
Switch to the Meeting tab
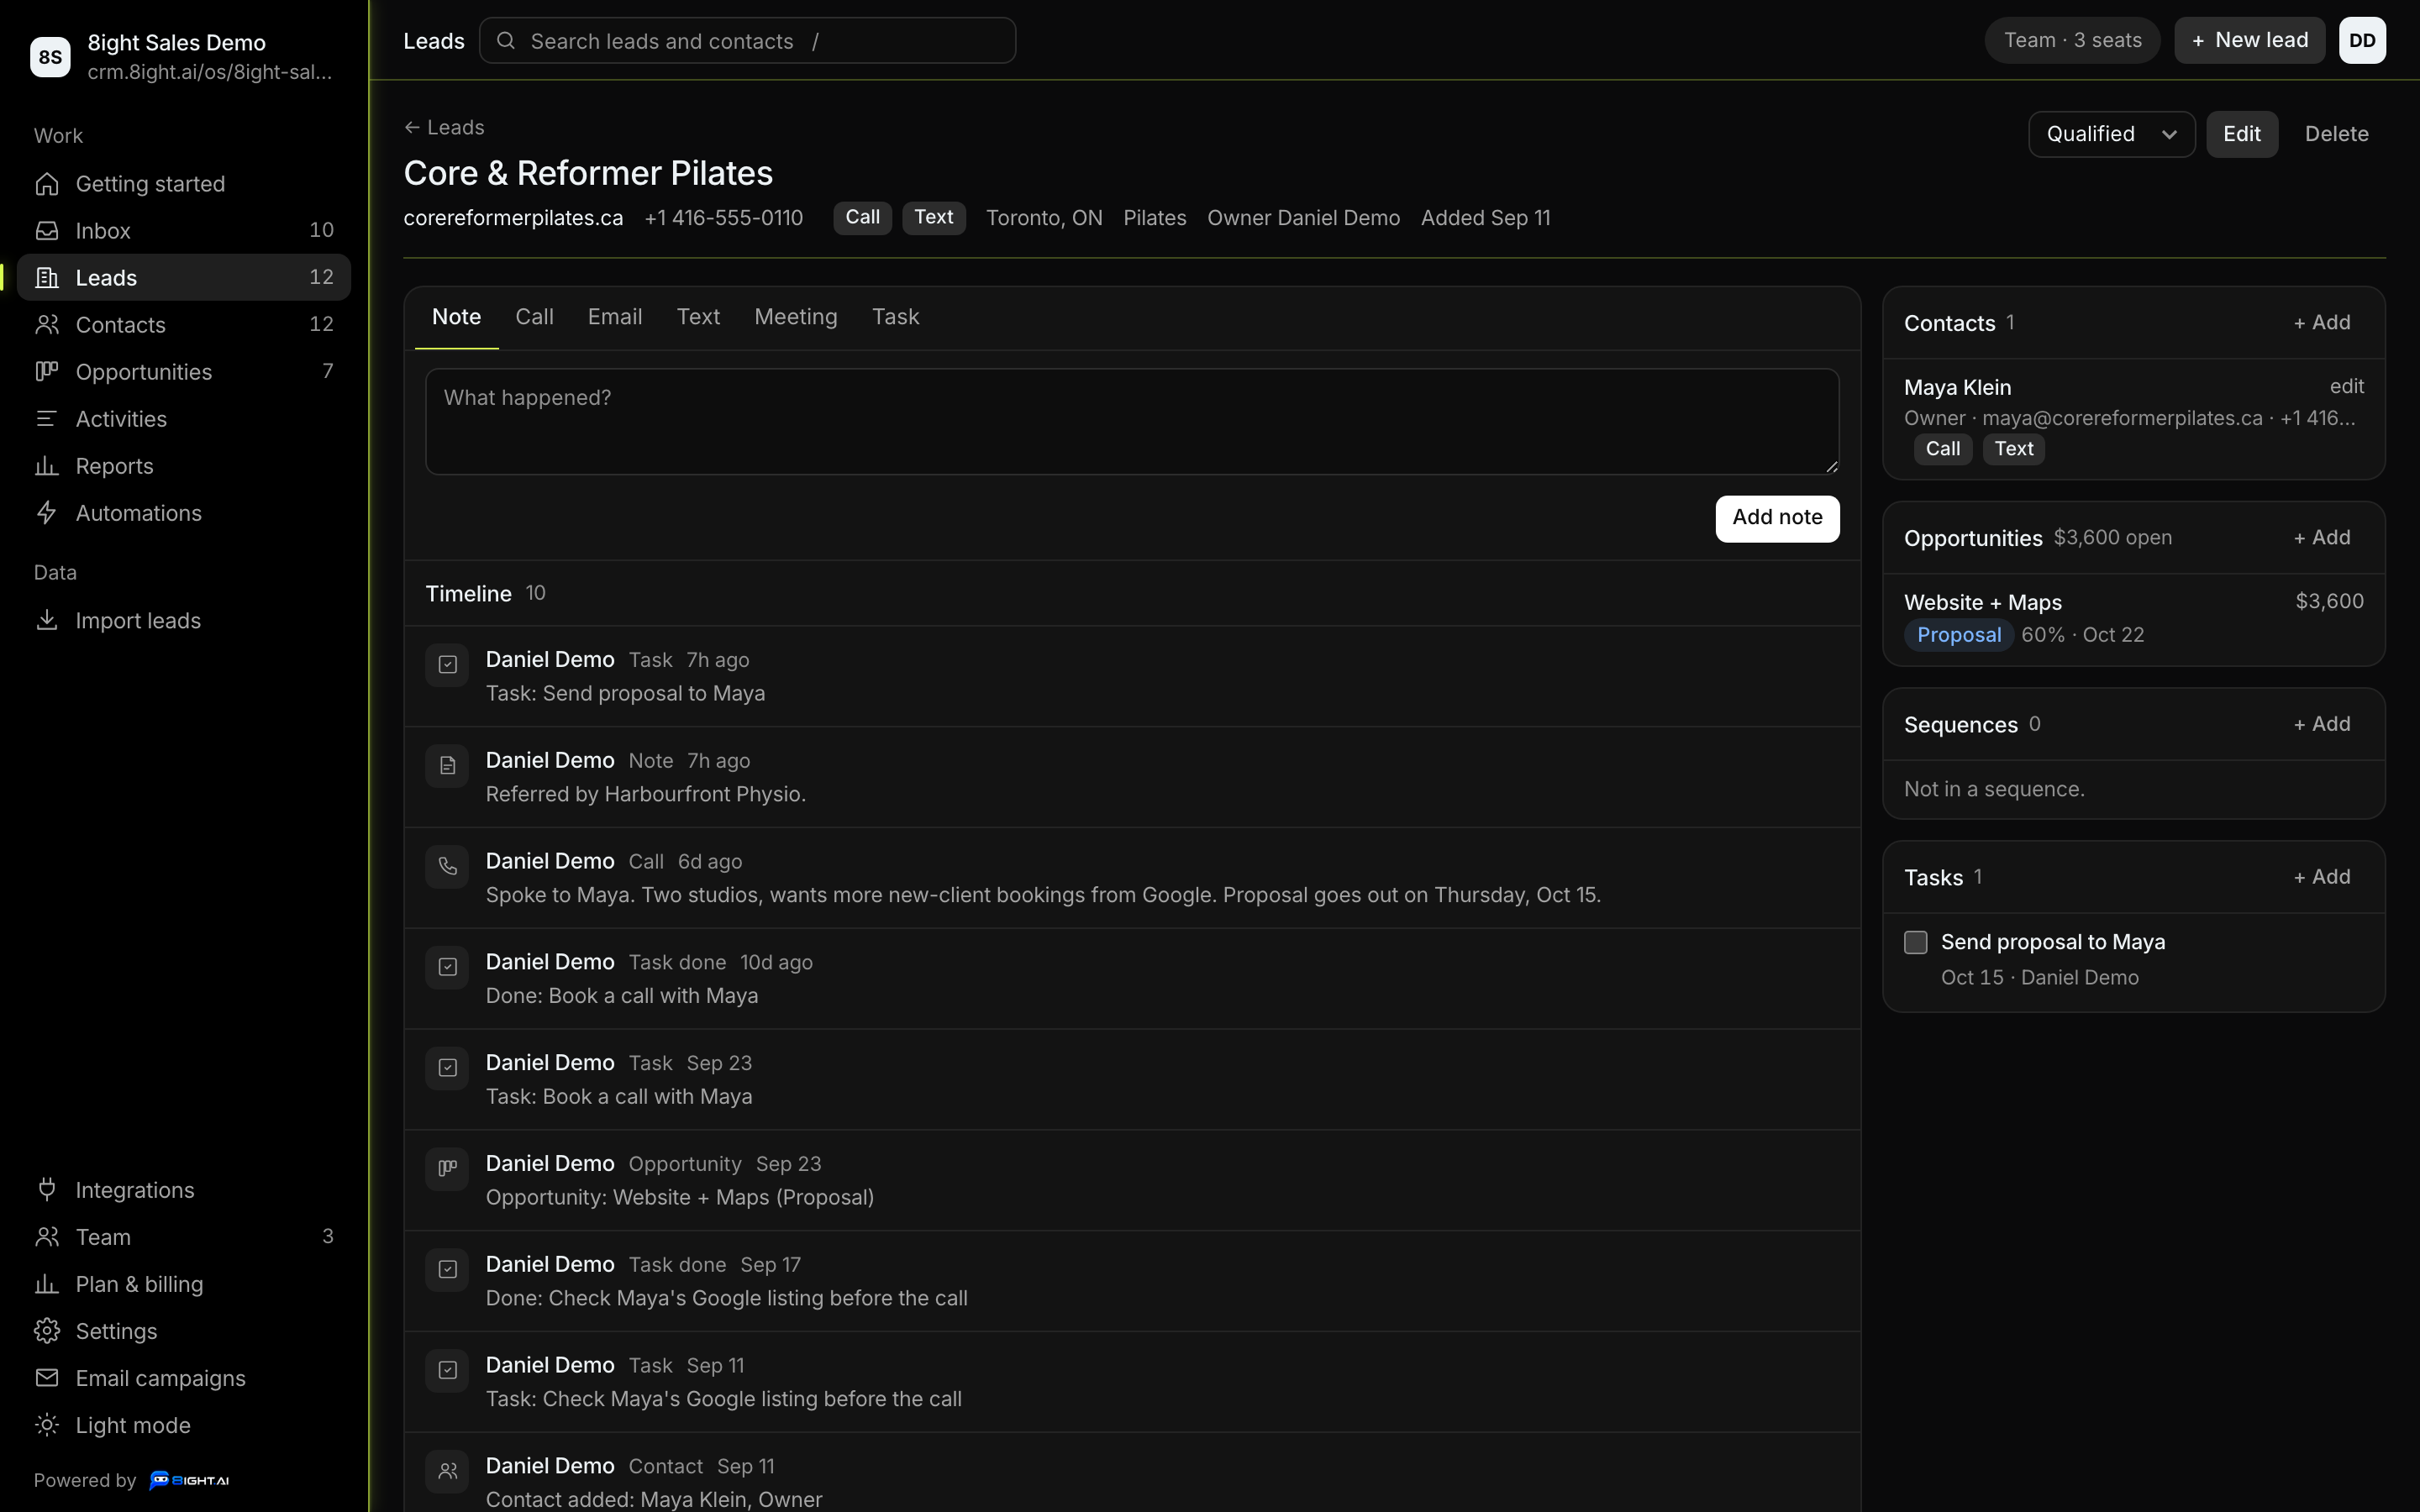(x=796, y=317)
